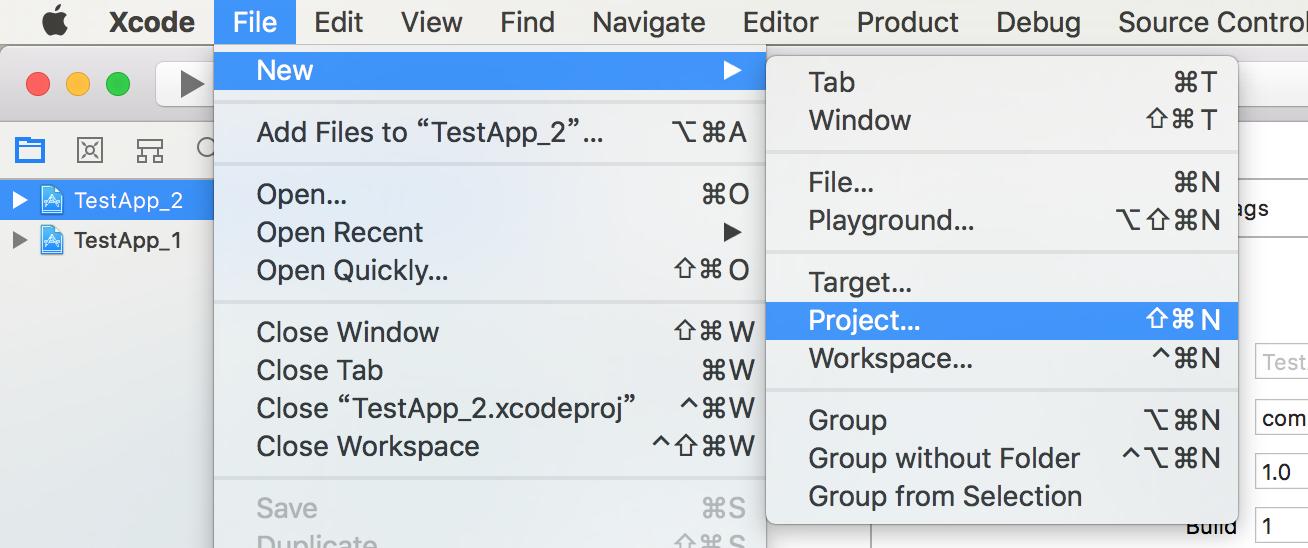
Task: Choose New Target…
Action: point(1002,282)
